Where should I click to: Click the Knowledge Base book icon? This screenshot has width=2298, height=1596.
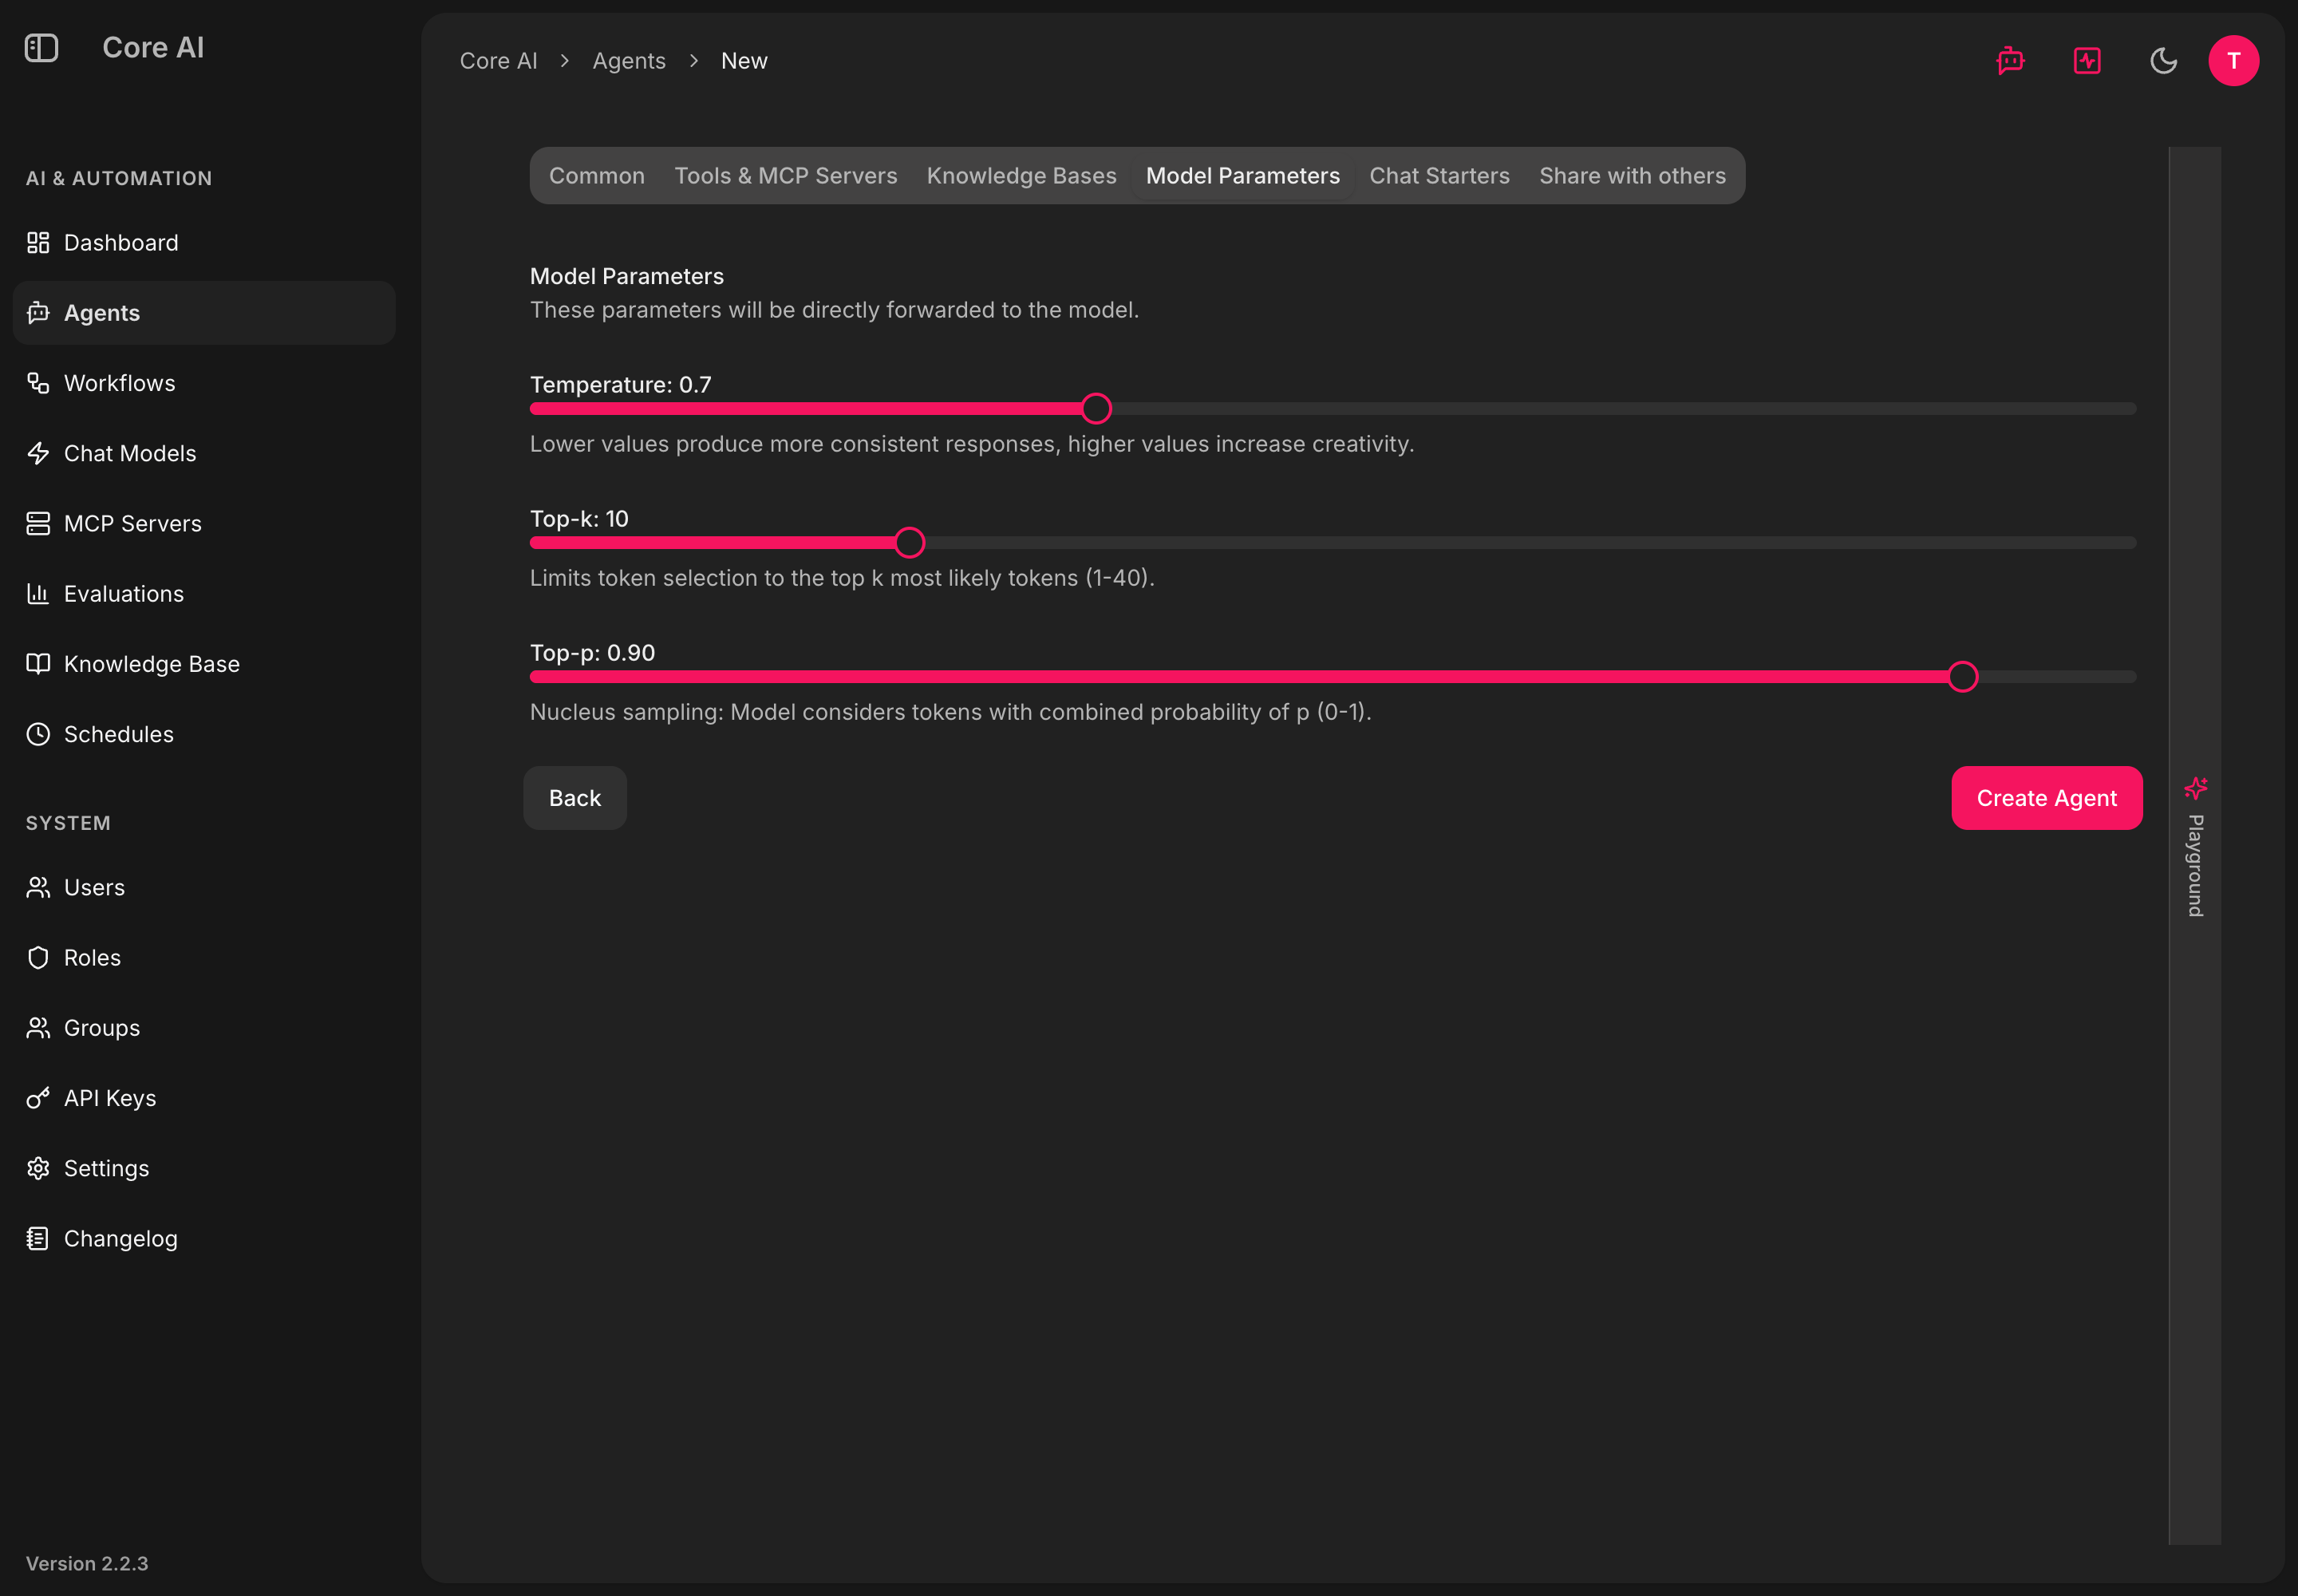pos(38,664)
